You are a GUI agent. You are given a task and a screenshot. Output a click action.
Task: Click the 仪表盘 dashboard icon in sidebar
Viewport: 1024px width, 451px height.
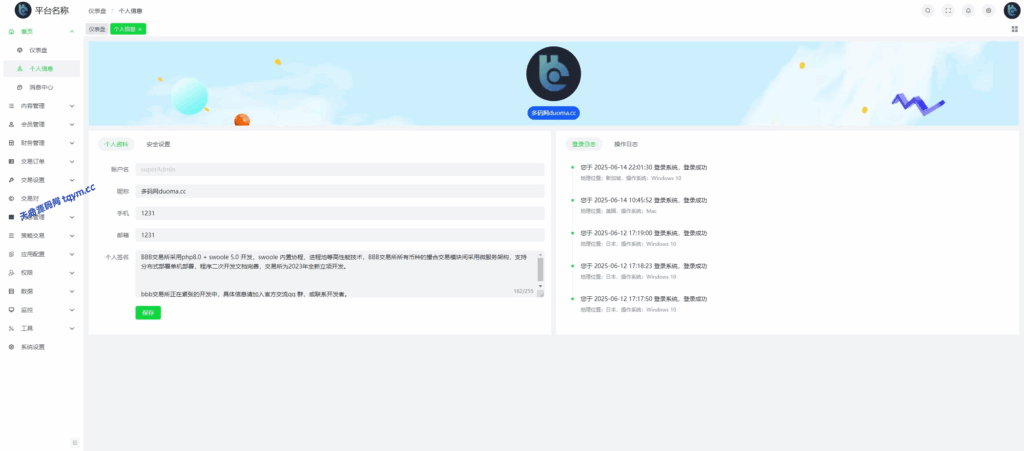click(20, 50)
